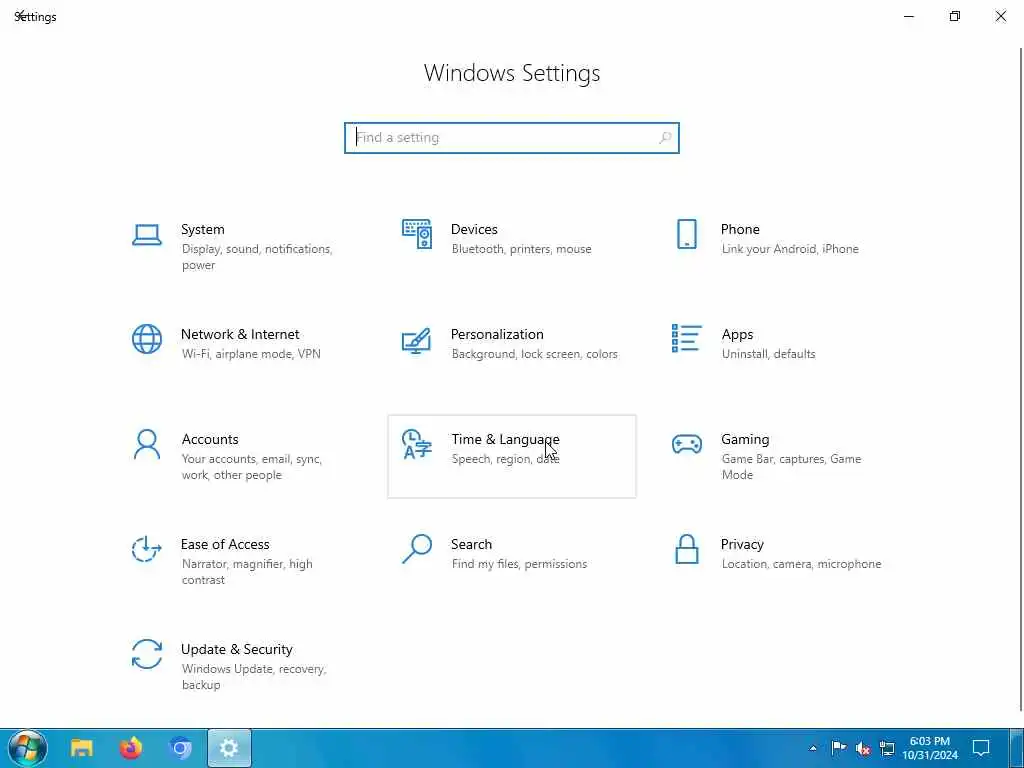This screenshot has height=768, width=1024.
Task: Open the Accounts person icon
Action: [147, 445]
